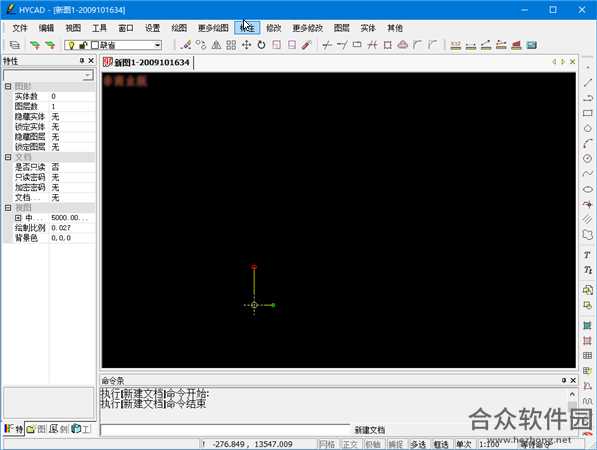The image size is (597, 450).
Task: Click the Mirror tool icon
Action: tap(216, 45)
